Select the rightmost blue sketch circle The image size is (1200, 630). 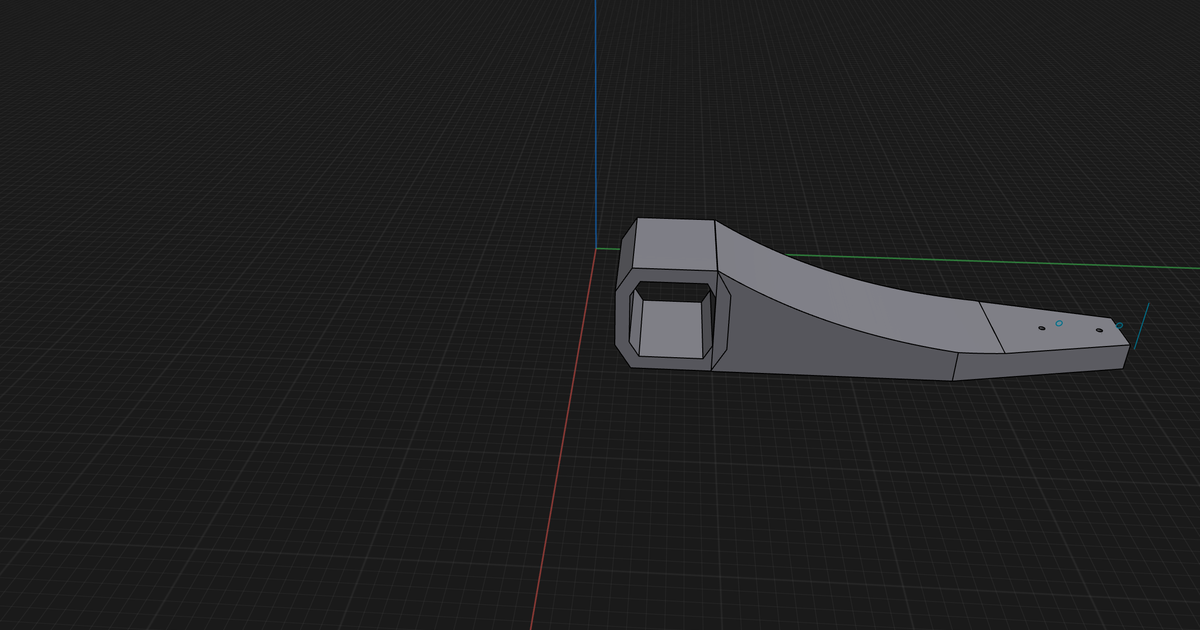(x=1119, y=325)
